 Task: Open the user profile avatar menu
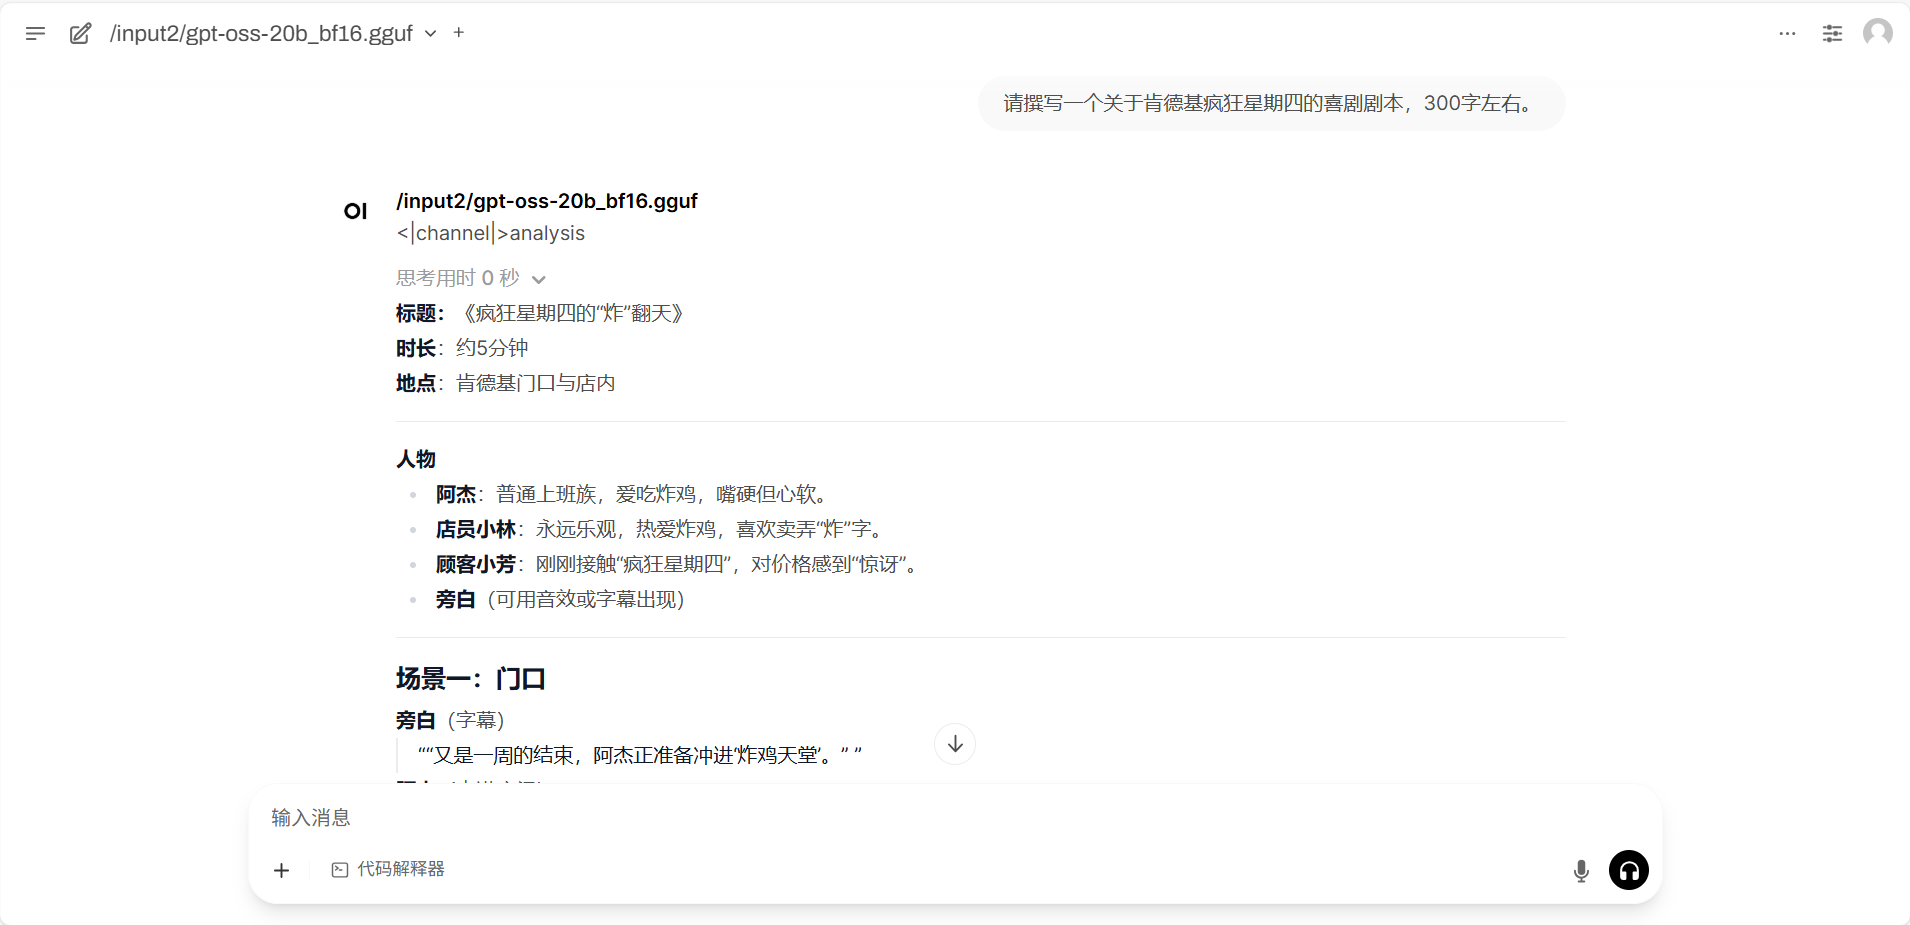click(1877, 33)
